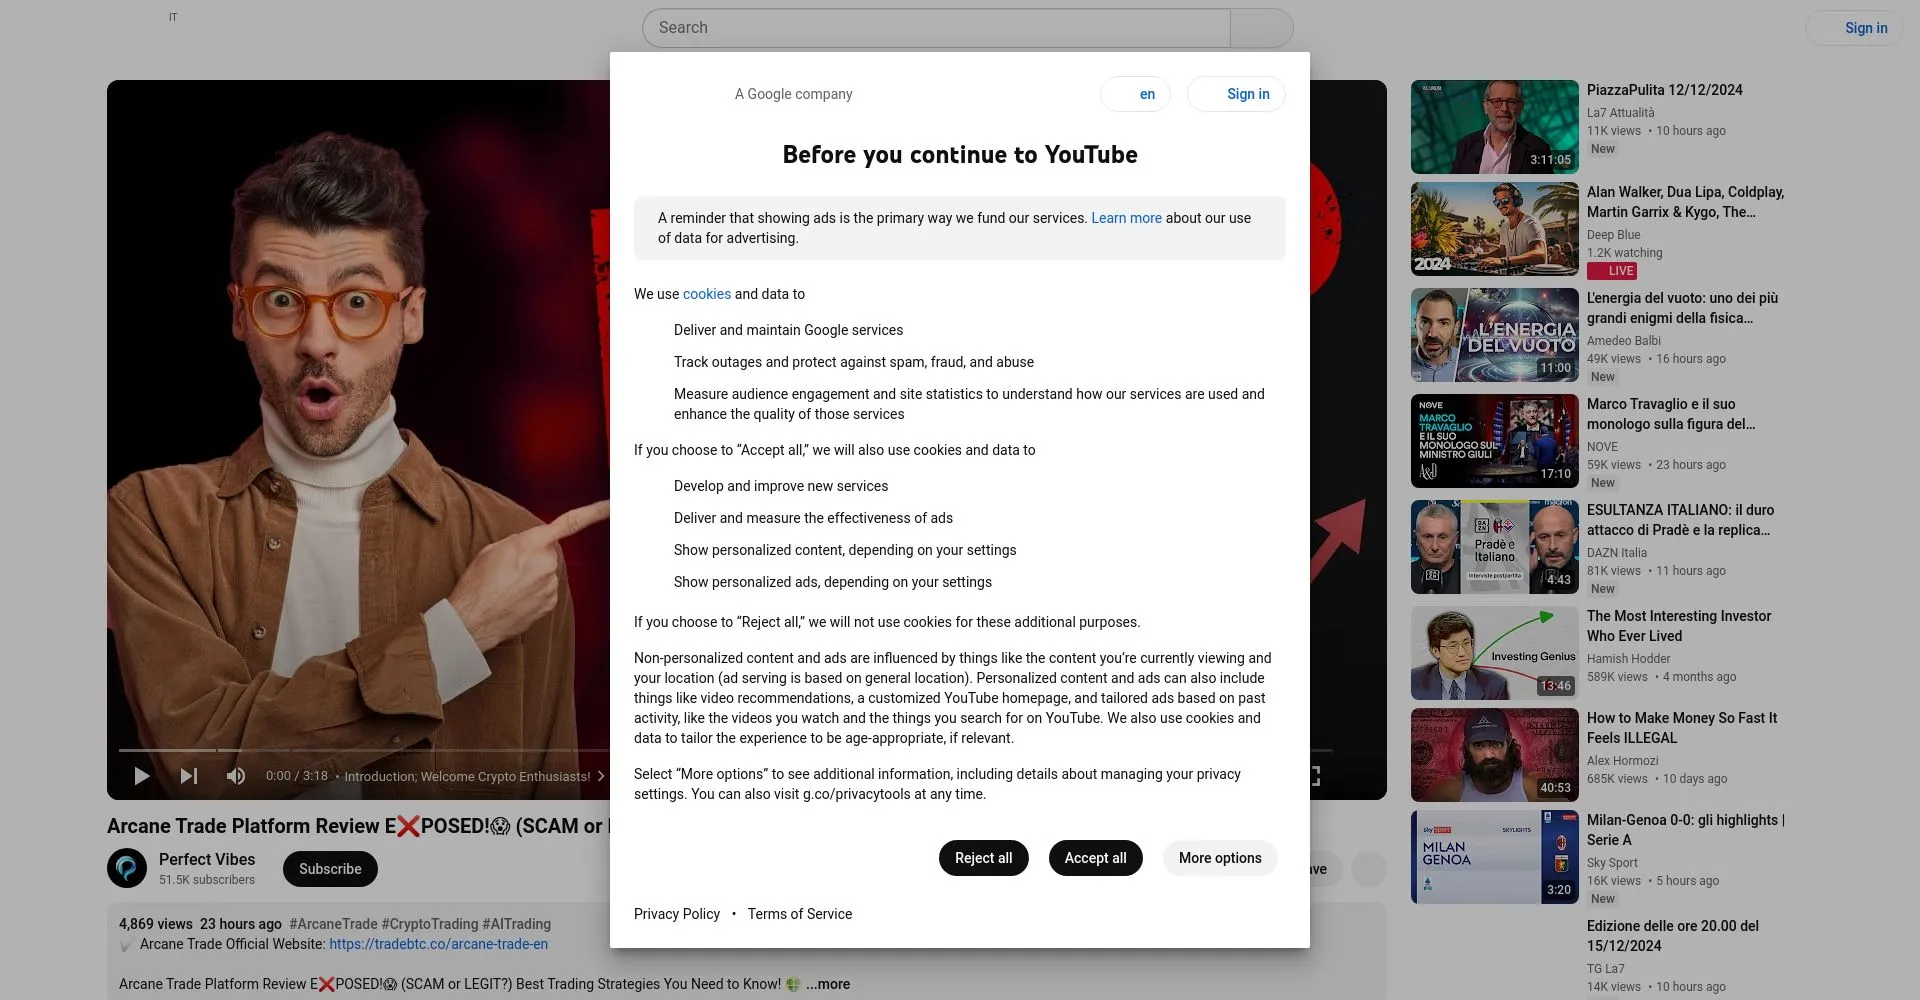Focus the Search input field
Image resolution: width=1920 pixels, height=1000 pixels.
[936, 28]
